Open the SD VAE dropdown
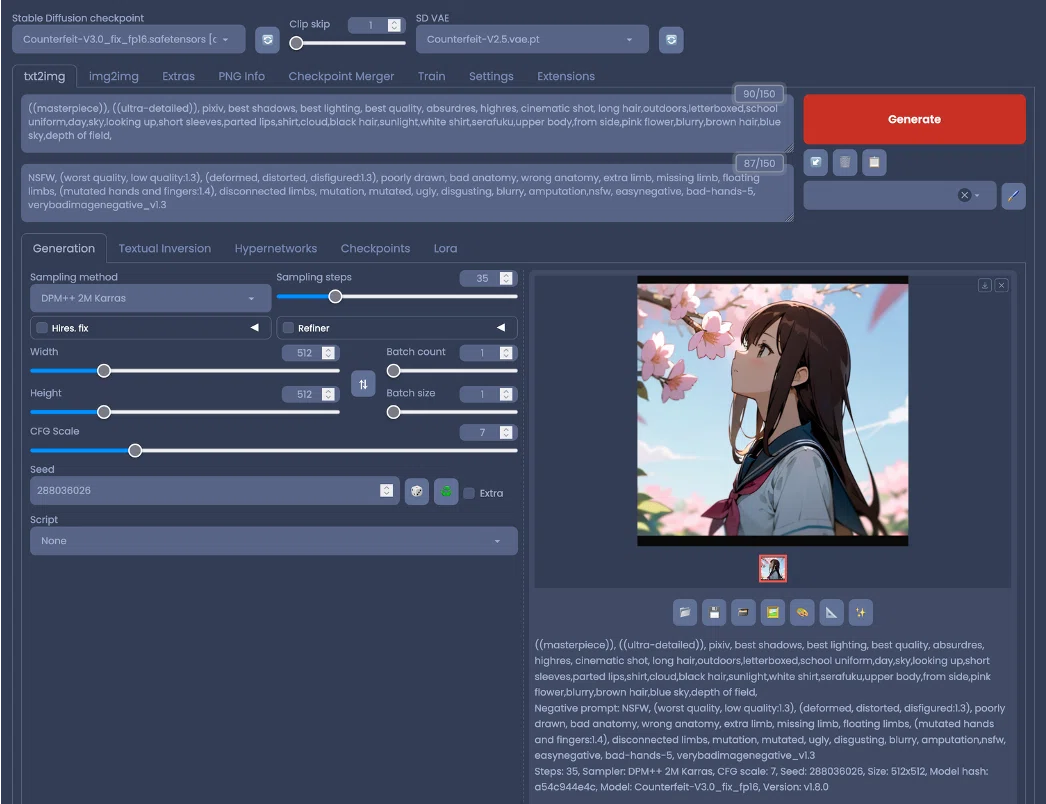The height and width of the screenshot is (804, 1046). pyautogui.click(x=532, y=39)
